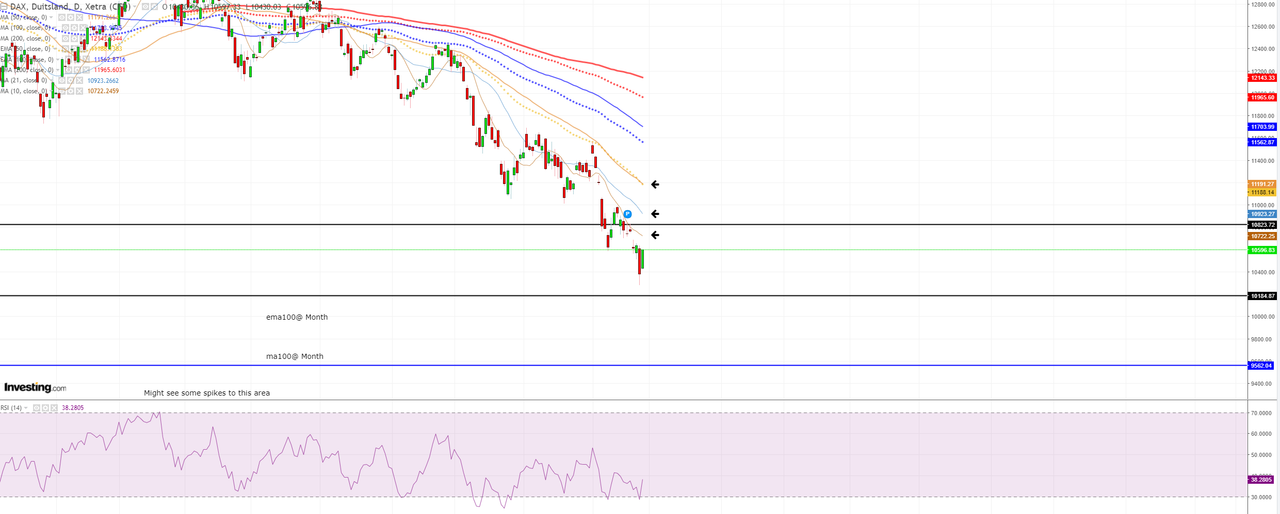Select the "ma100@ Month" text label

tap(295, 356)
